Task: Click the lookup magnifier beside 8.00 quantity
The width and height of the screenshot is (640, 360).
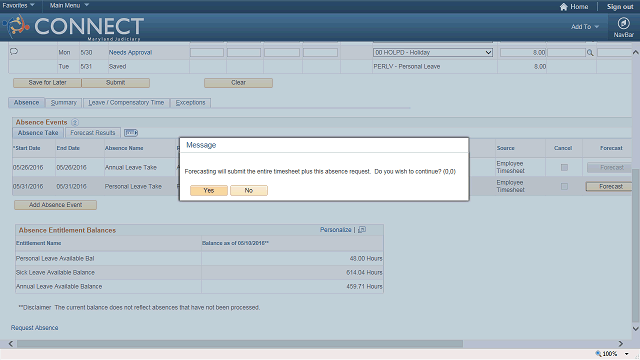Action: click(x=590, y=53)
